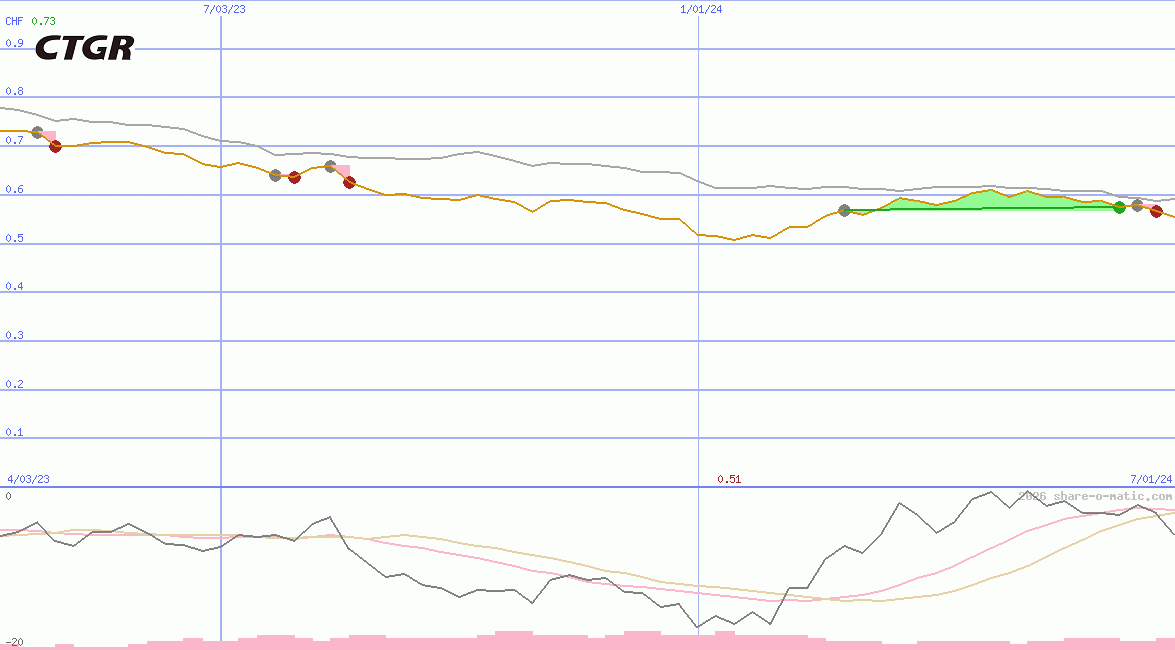Click the red sell dot near 7/03/23

point(294,177)
